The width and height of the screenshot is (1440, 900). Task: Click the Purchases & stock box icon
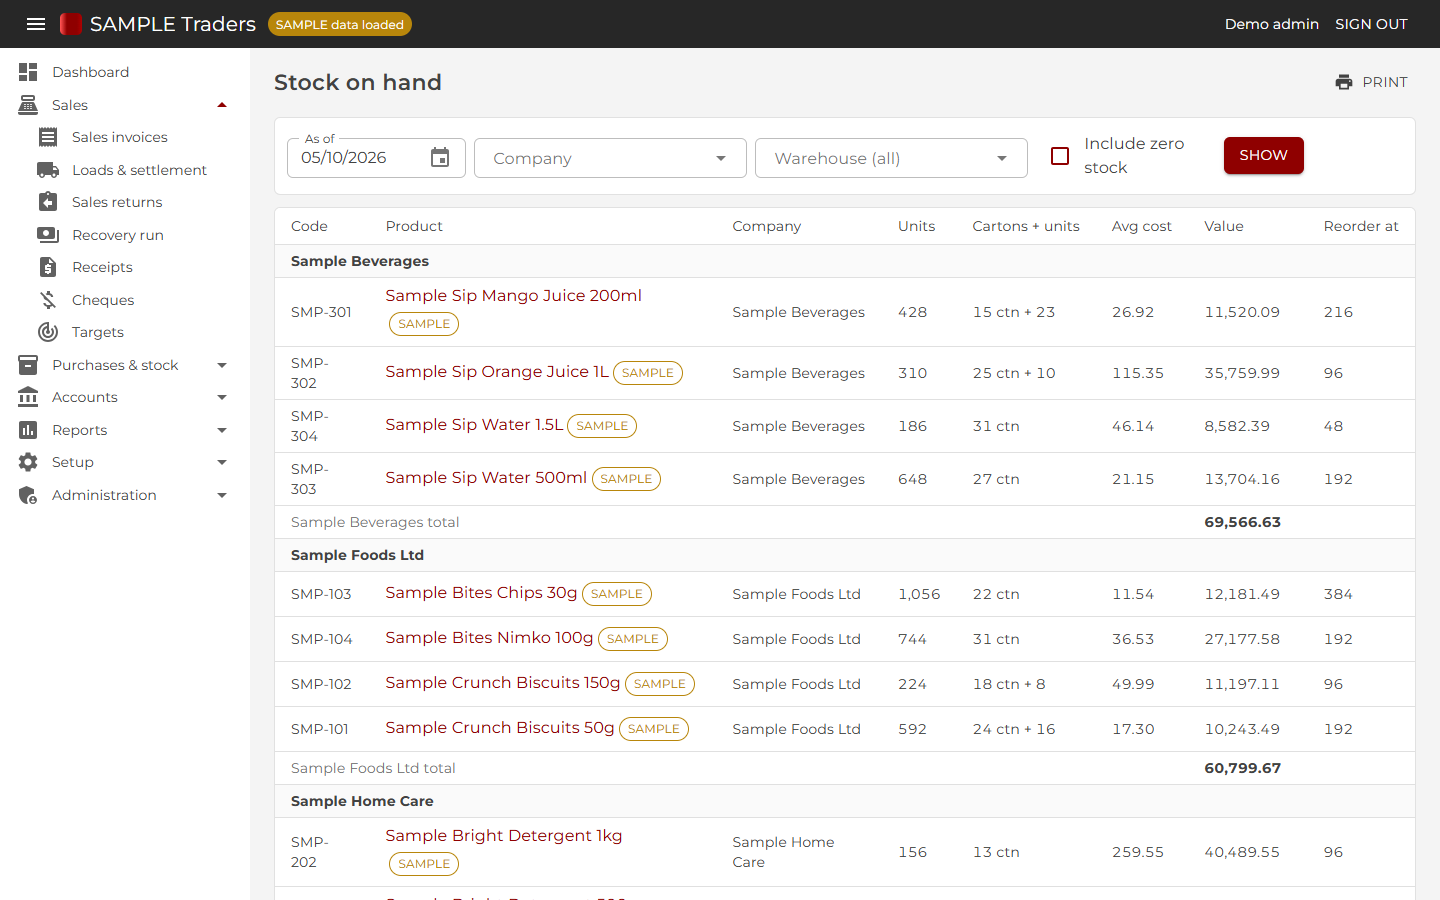(x=28, y=365)
